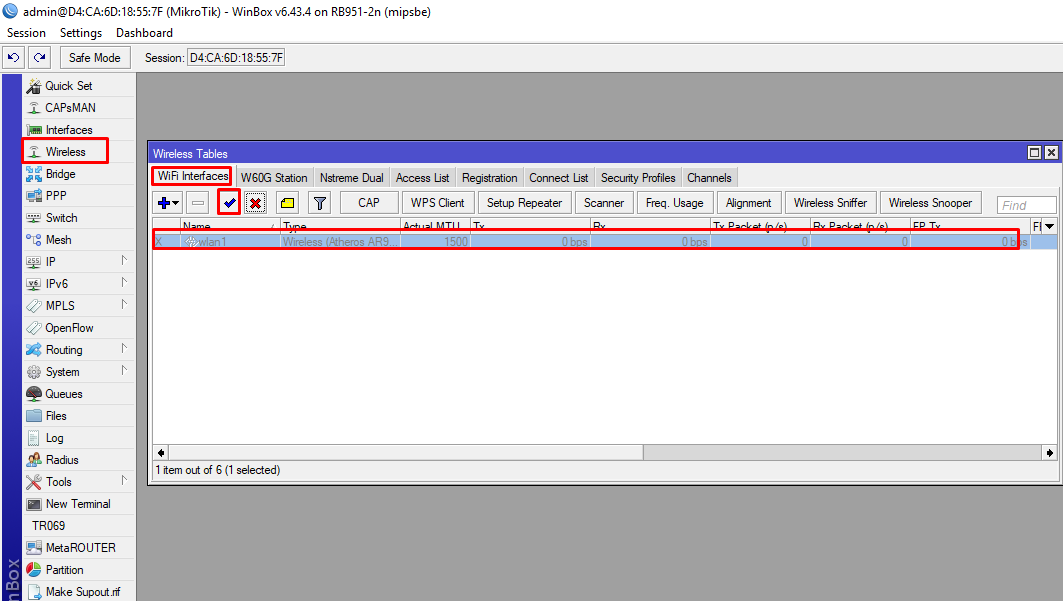Open Partition in the sidebar
The image size is (1063, 601).
[x=79, y=570]
